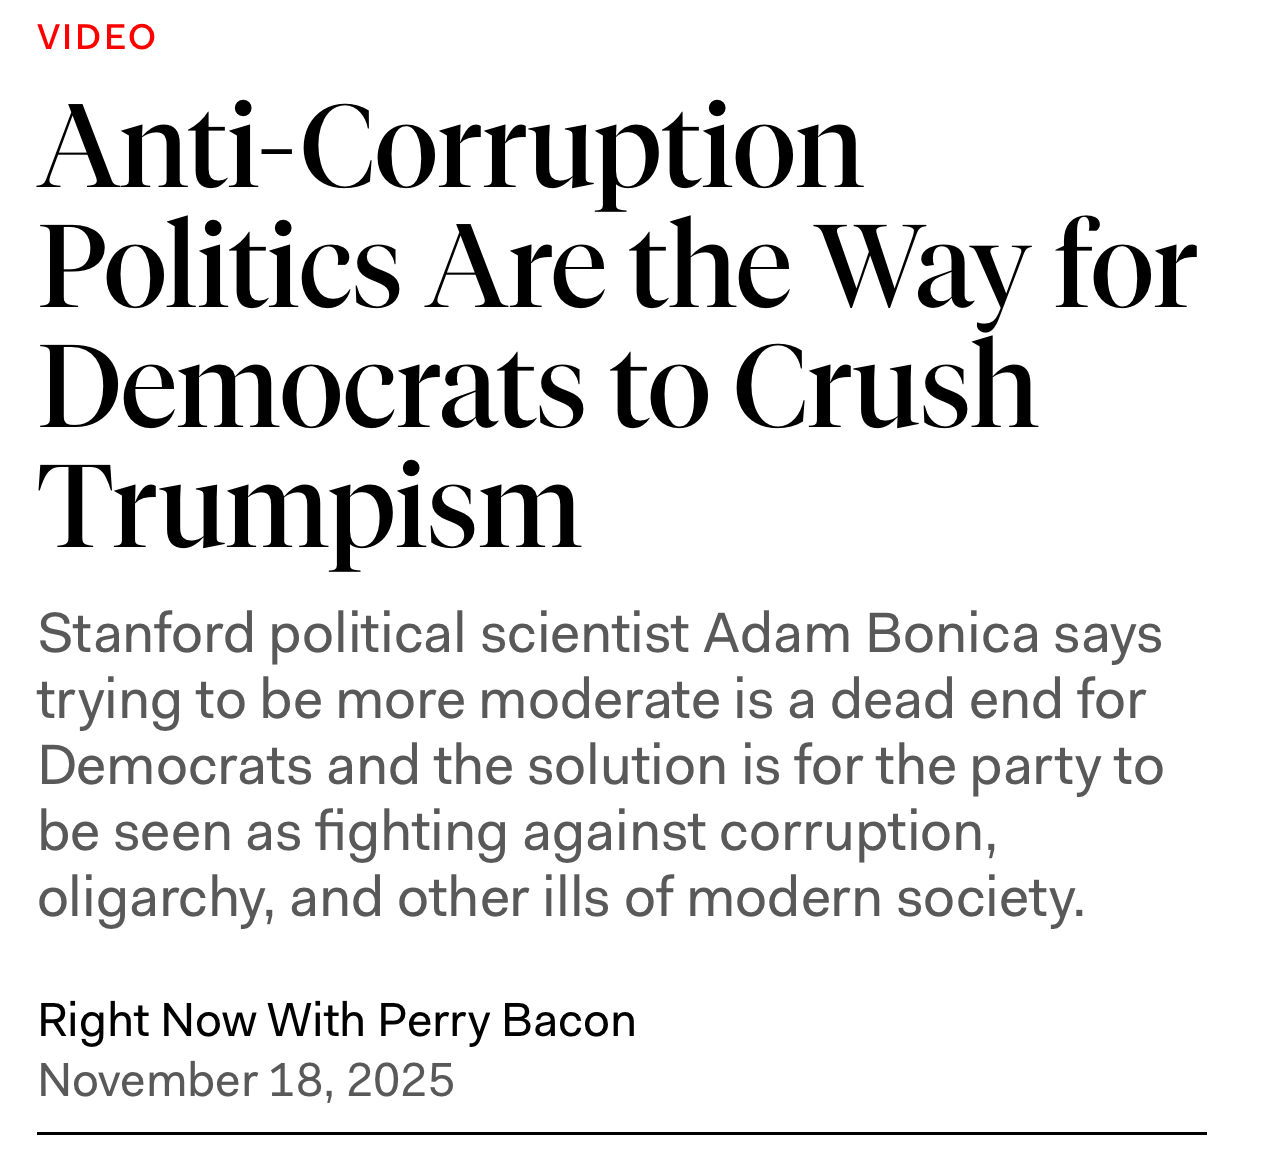Click the word Crush in the headline
The height and width of the screenshot is (1168, 1267).
click(x=885, y=386)
